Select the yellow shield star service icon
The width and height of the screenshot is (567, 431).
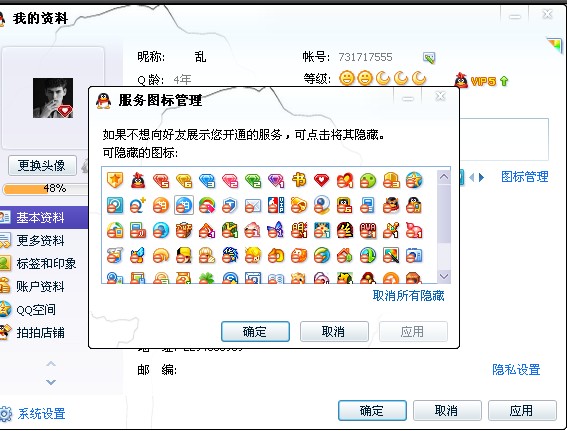pyautogui.click(x=115, y=180)
